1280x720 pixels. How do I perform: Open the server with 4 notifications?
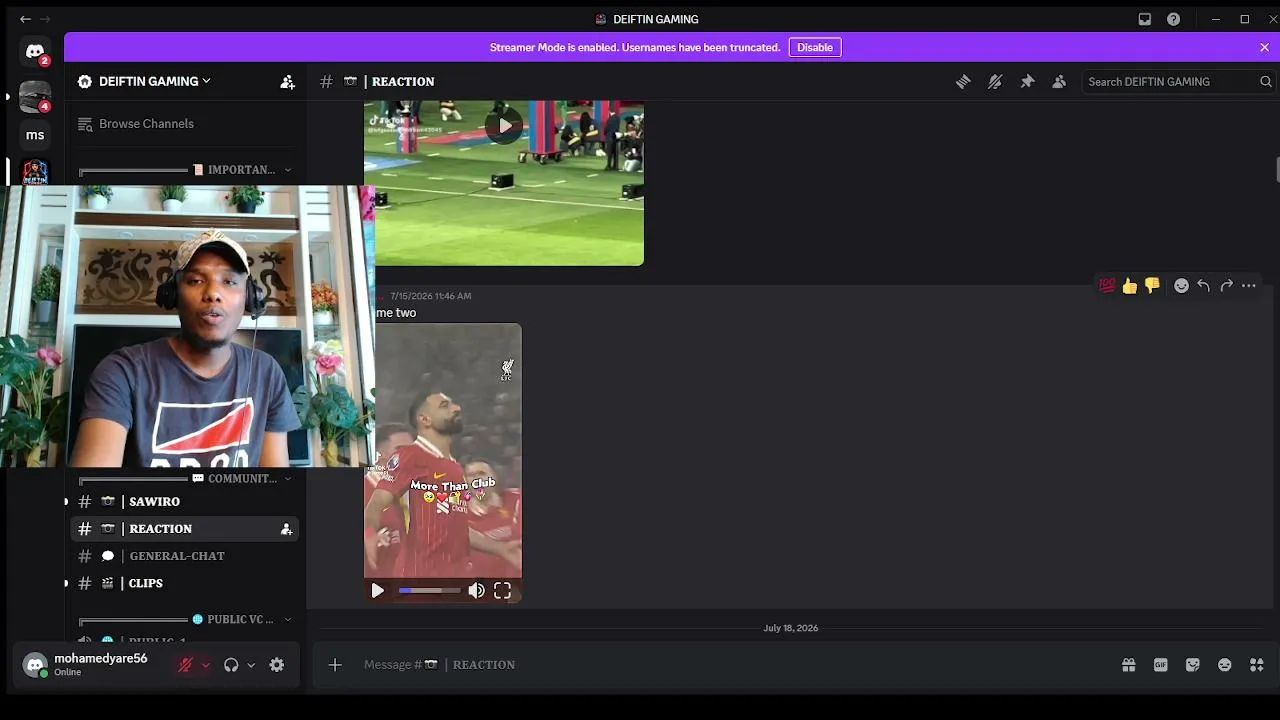click(35, 96)
